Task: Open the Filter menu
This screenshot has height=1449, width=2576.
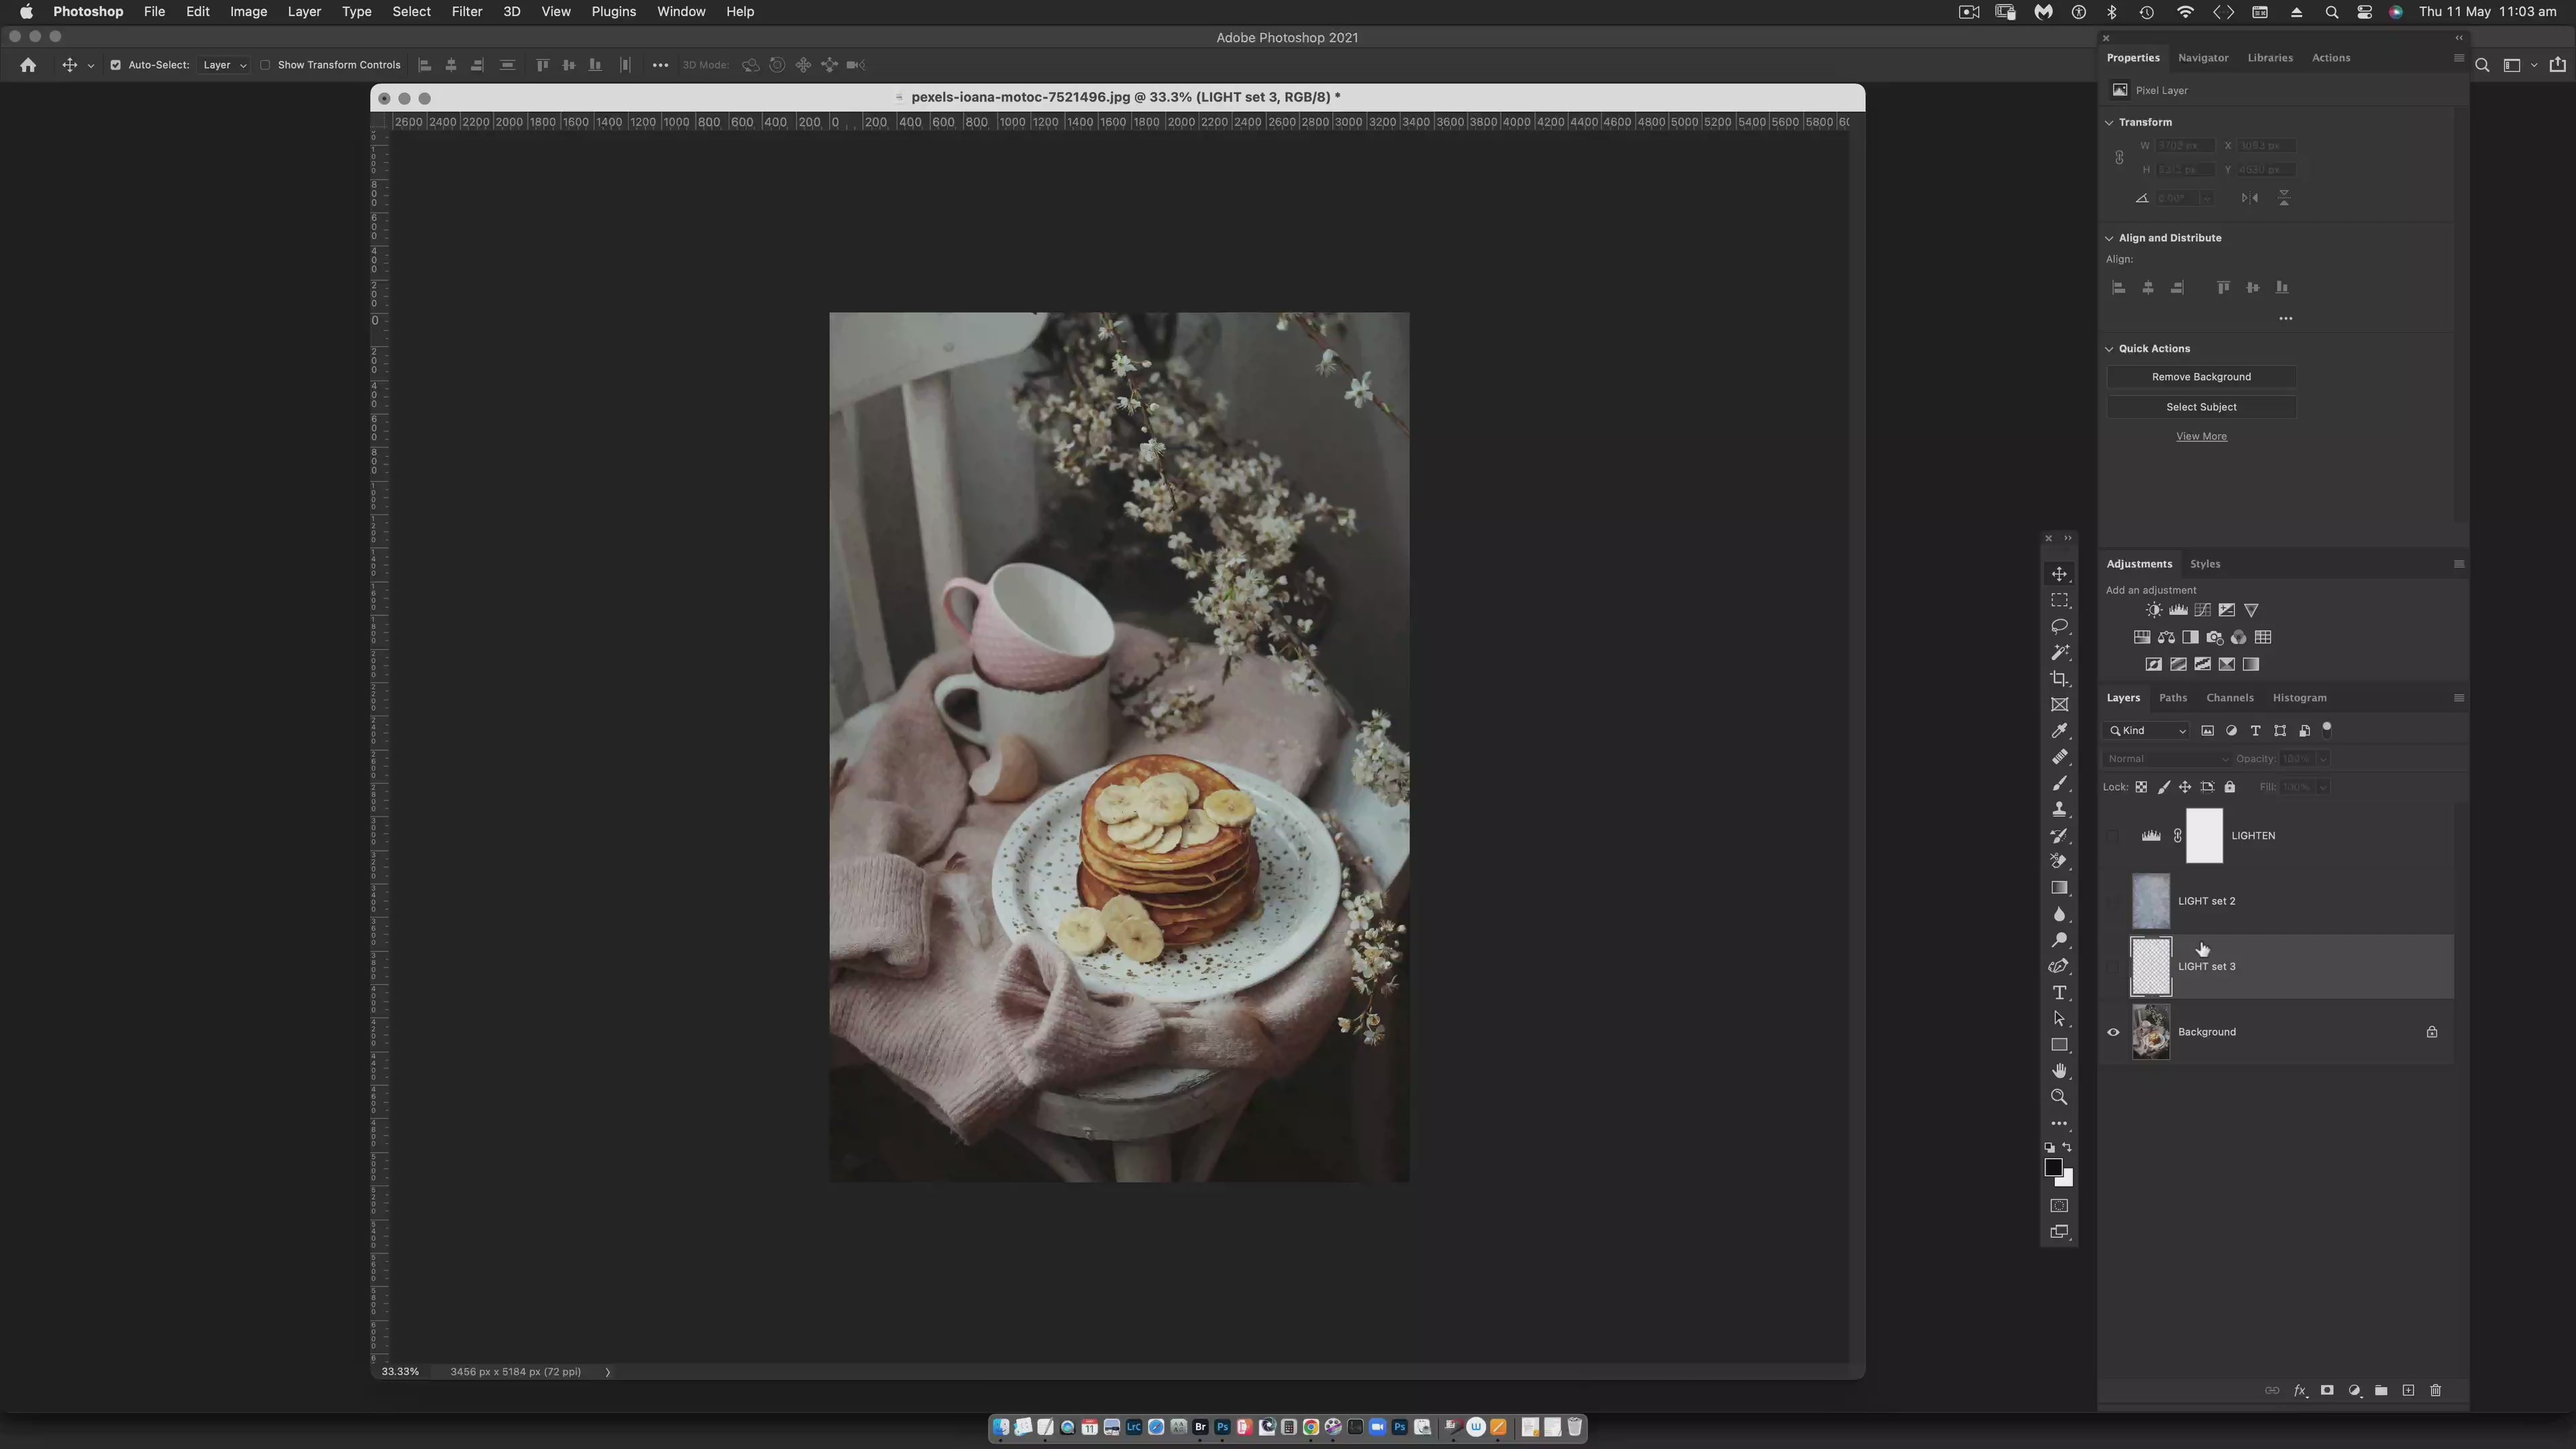Action: pyautogui.click(x=466, y=12)
